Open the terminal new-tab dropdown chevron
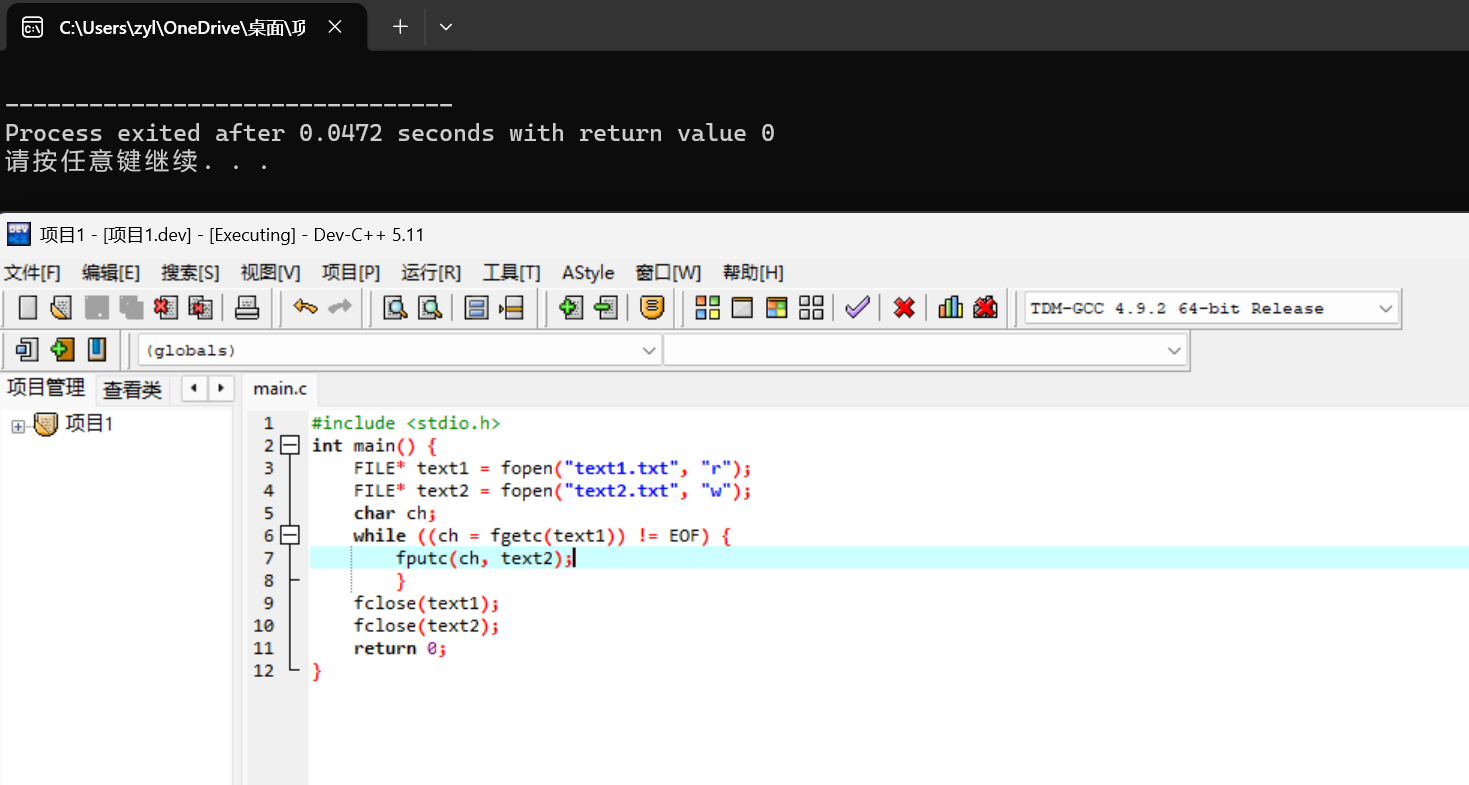1469x785 pixels. (446, 27)
